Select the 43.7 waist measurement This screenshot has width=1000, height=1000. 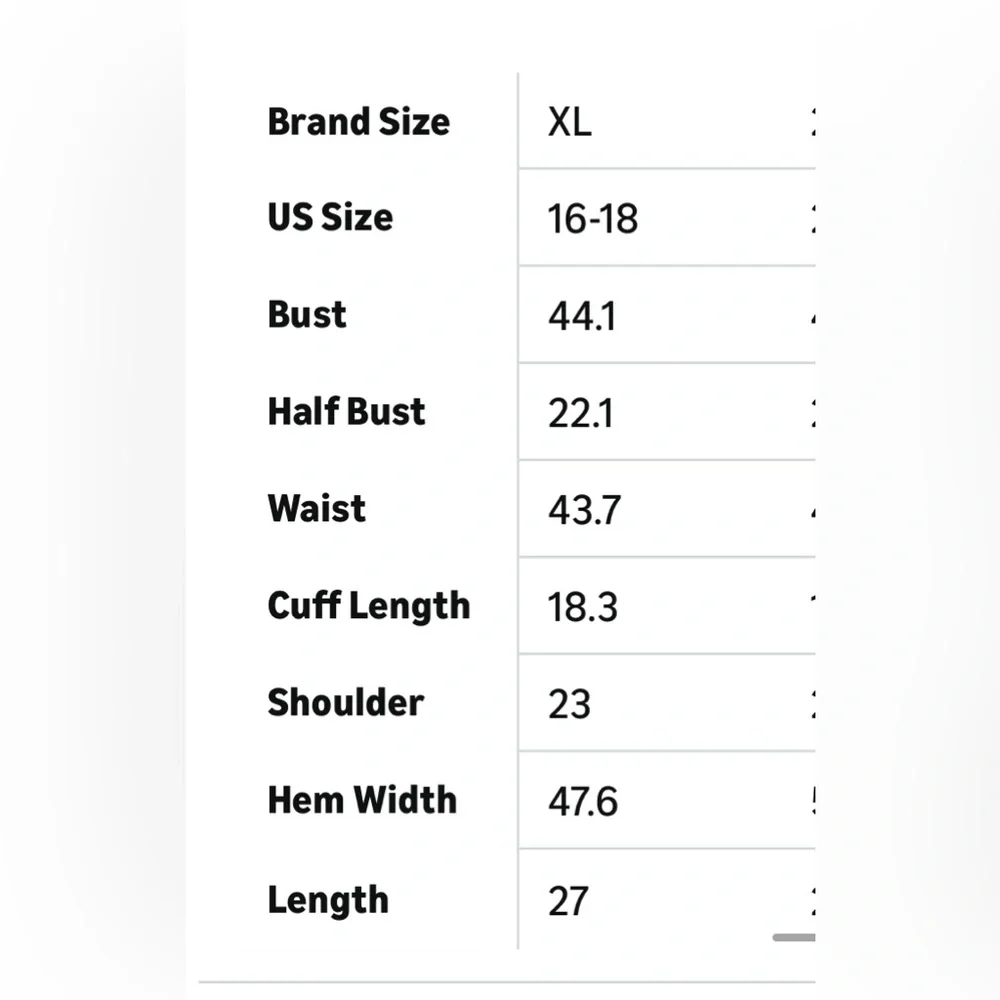pos(584,510)
